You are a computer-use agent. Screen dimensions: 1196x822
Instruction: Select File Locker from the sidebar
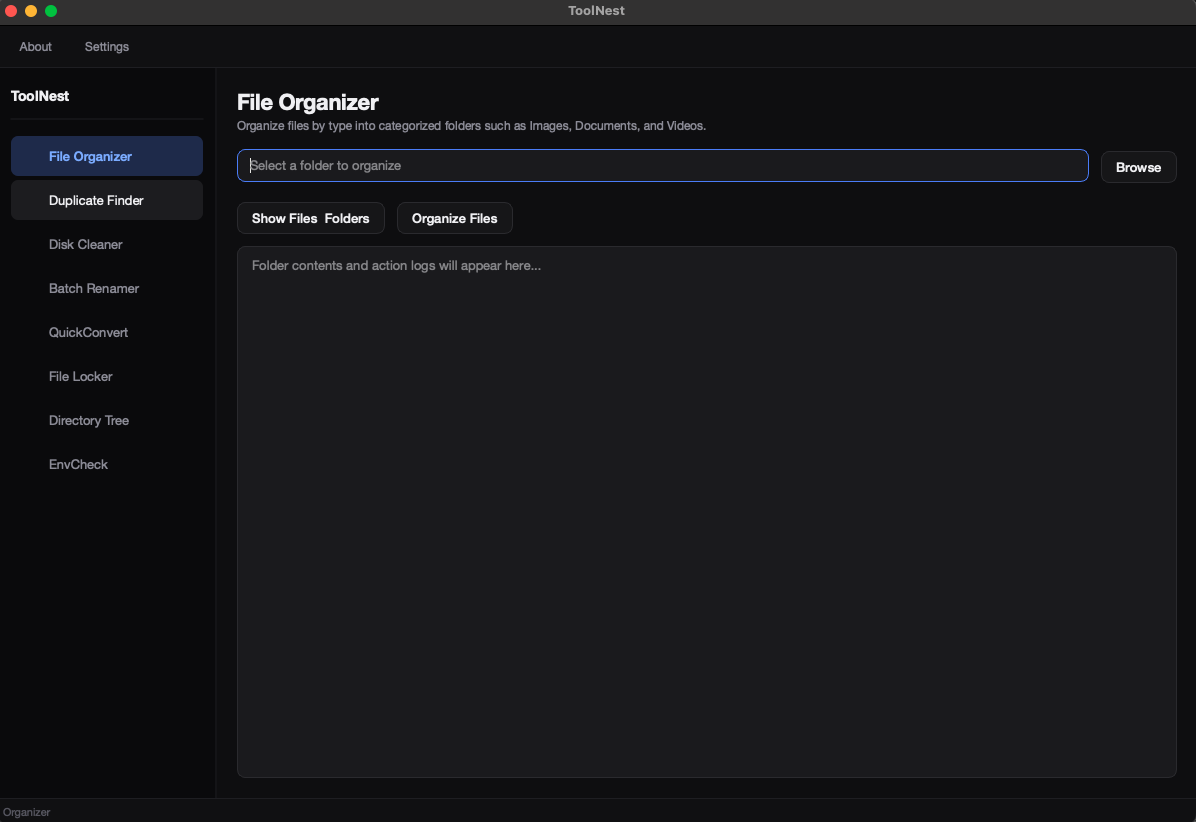pos(107,377)
